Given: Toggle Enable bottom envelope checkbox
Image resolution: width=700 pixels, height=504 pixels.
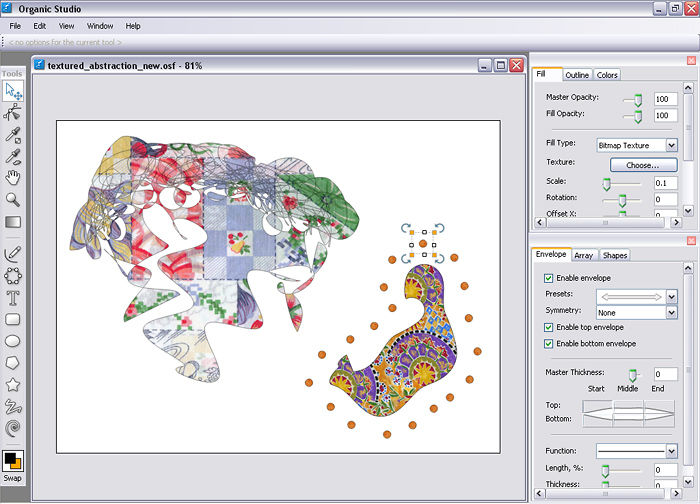Looking at the screenshot, I should pos(549,344).
